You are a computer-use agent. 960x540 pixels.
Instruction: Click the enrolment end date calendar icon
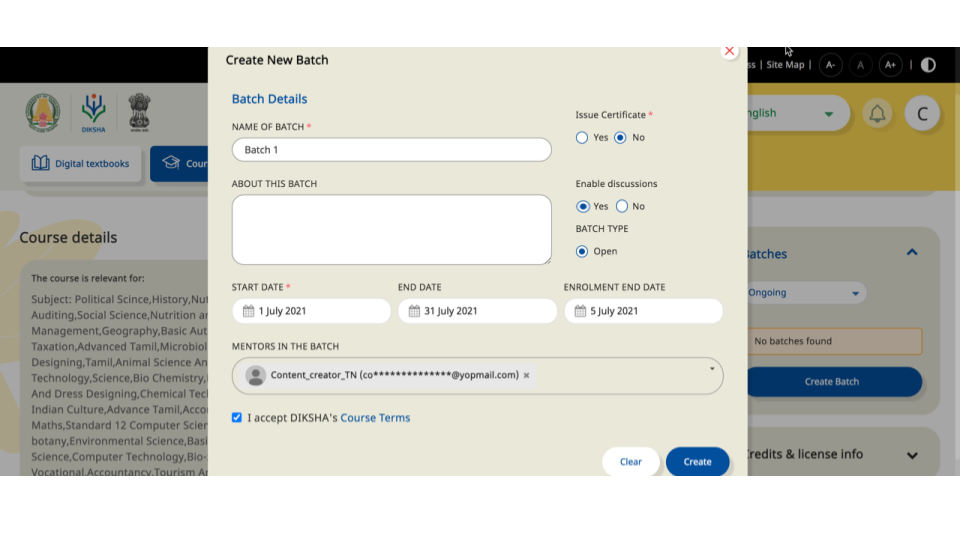581,311
